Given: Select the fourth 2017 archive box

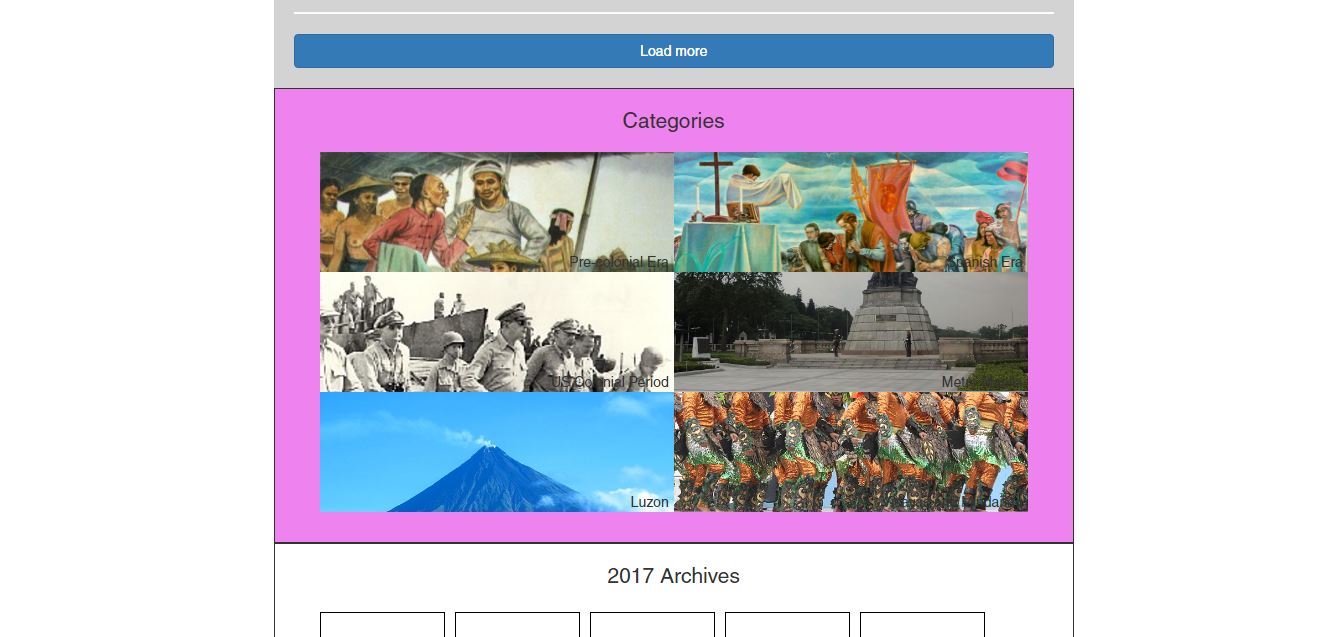Looking at the screenshot, I should coord(787,625).
